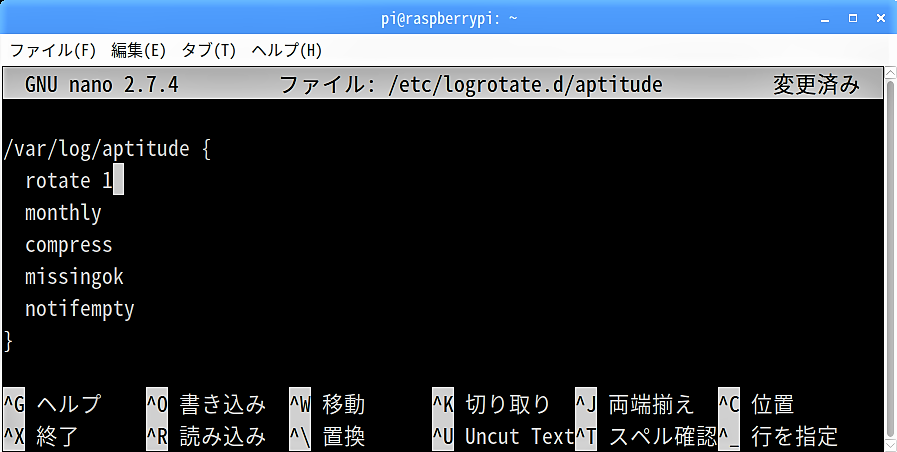Close the terminal window

881,19
